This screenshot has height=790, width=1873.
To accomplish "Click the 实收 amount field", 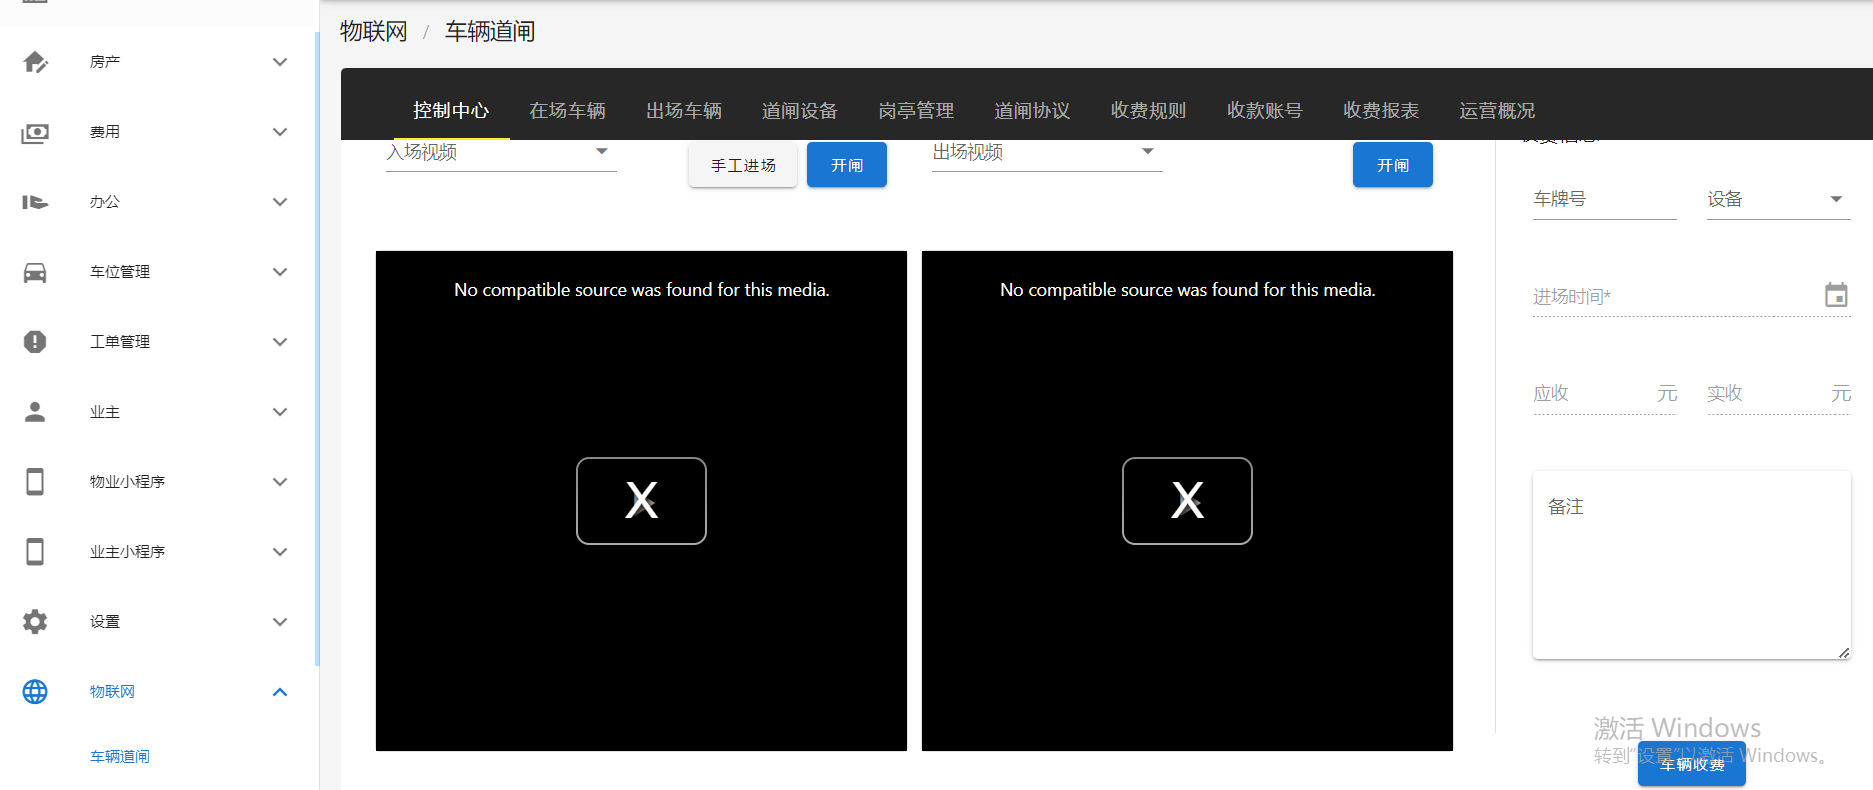I will click(1778, 394).
